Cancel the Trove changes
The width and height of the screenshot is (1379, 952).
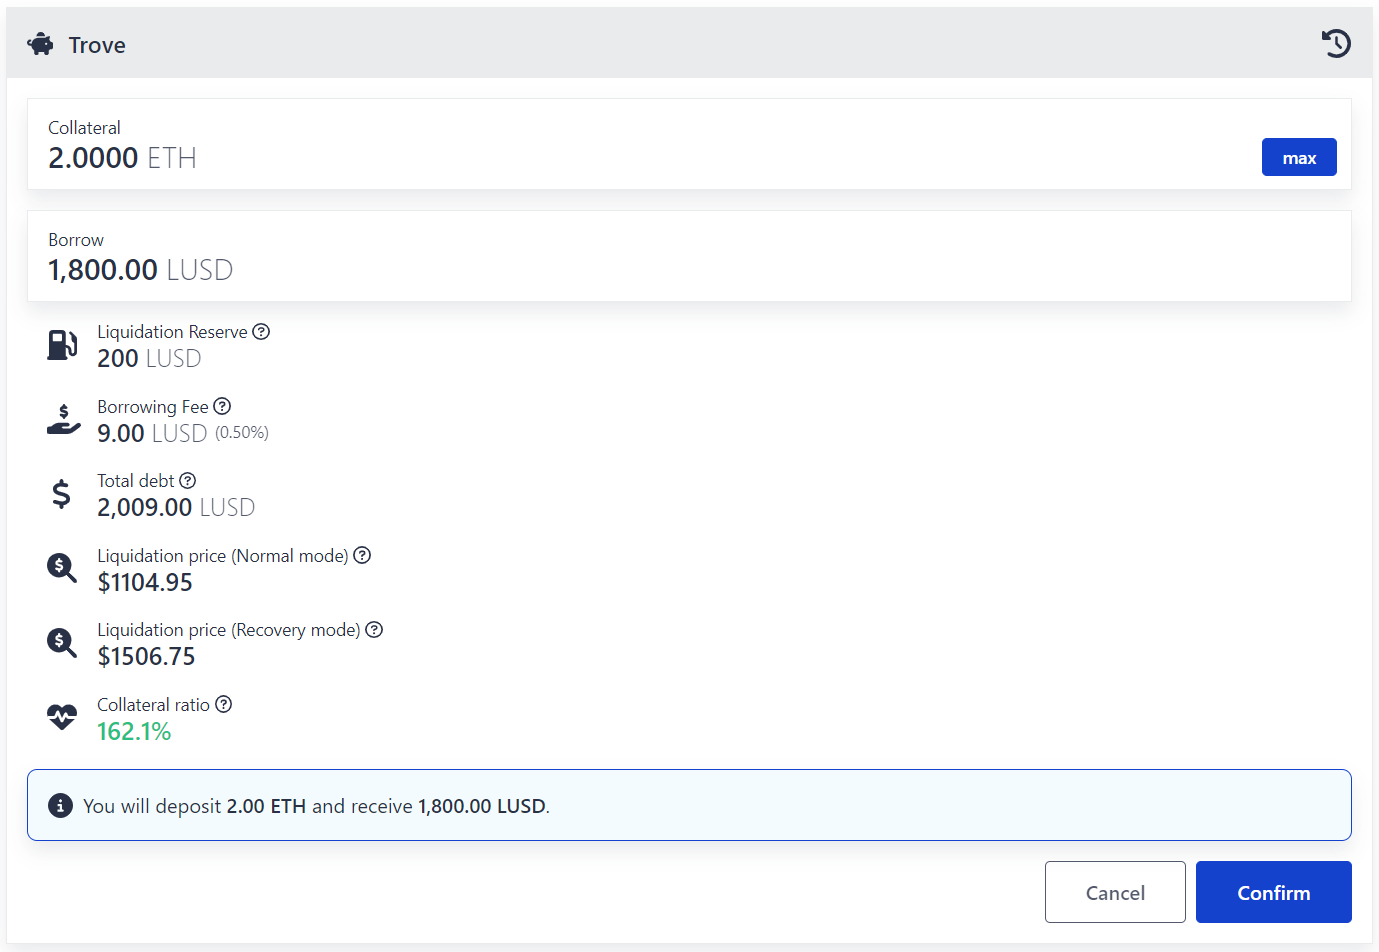pos(1115,892)
